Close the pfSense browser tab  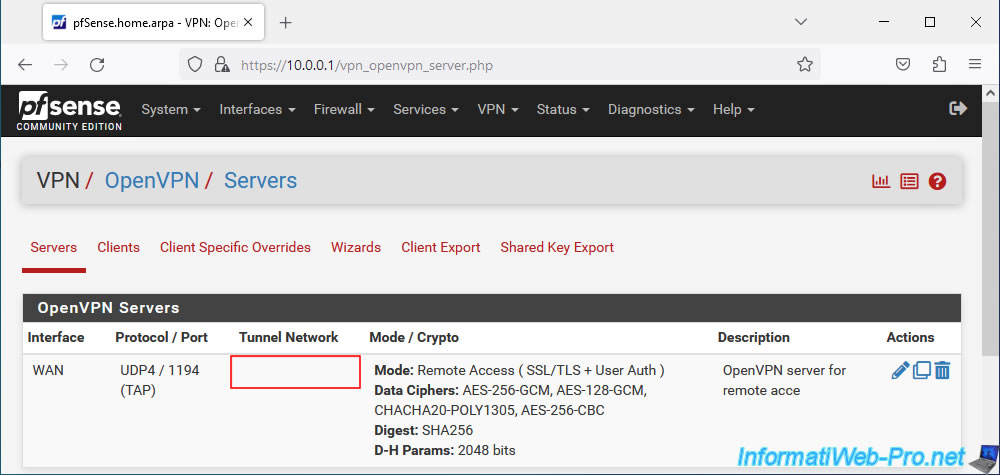tap(248, 22)
